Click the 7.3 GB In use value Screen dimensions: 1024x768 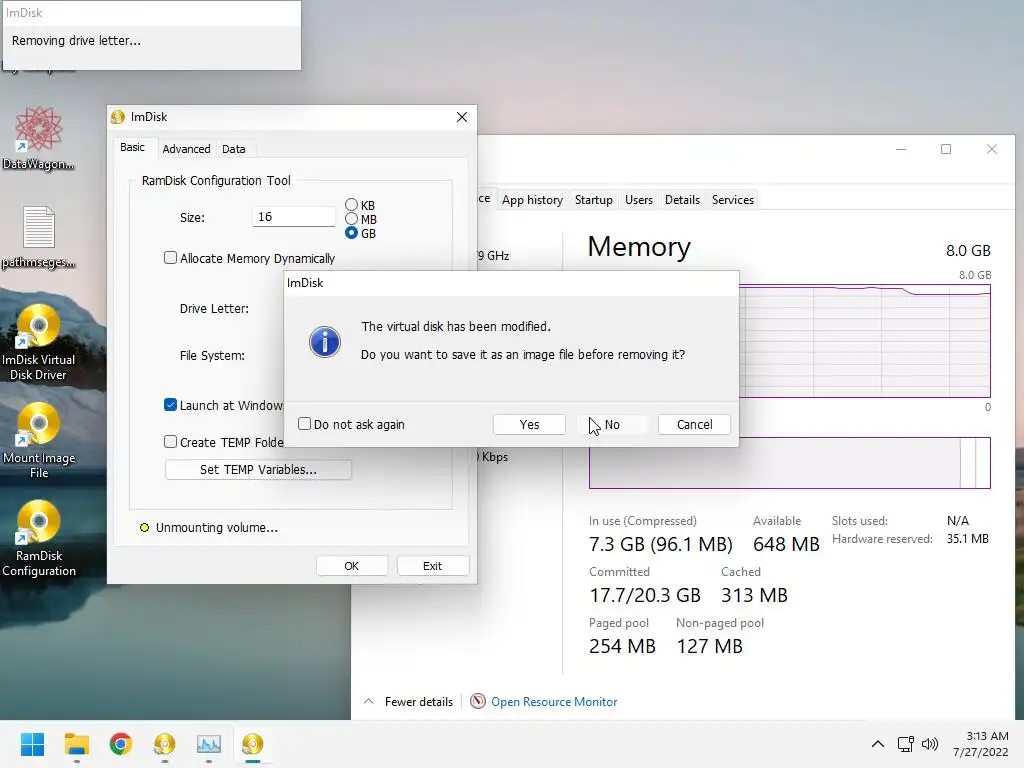[660, 544]
